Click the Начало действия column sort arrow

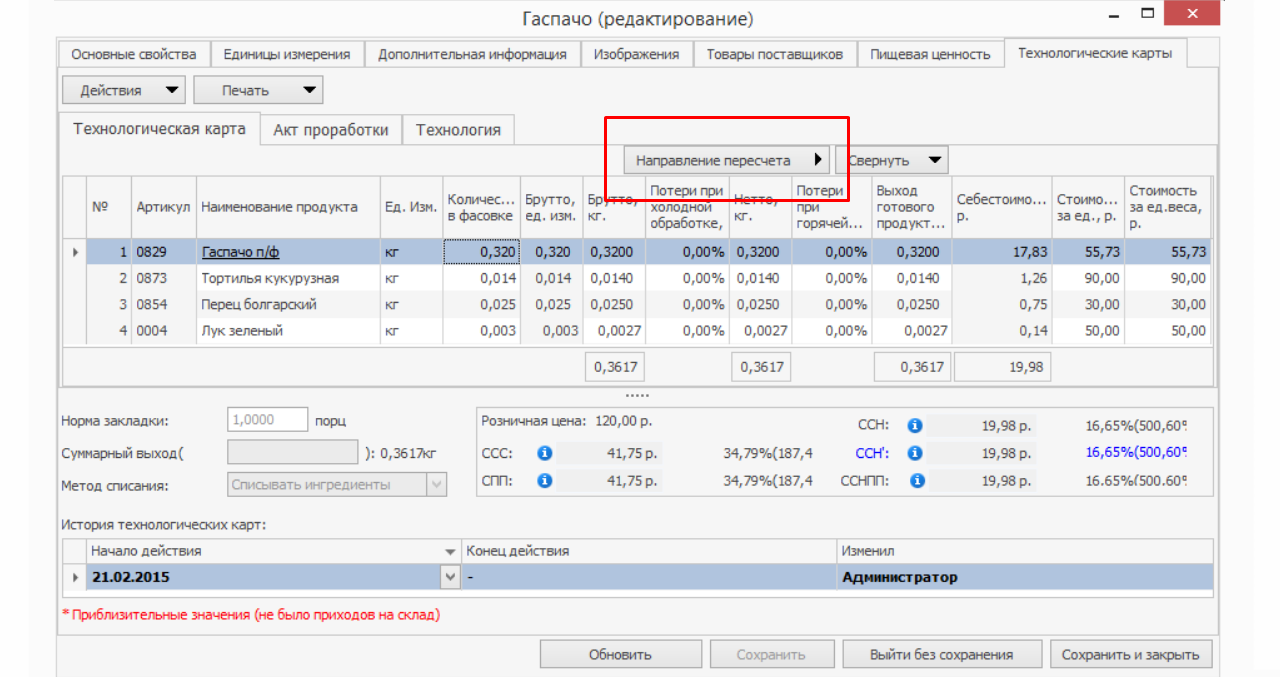point(450,551)
